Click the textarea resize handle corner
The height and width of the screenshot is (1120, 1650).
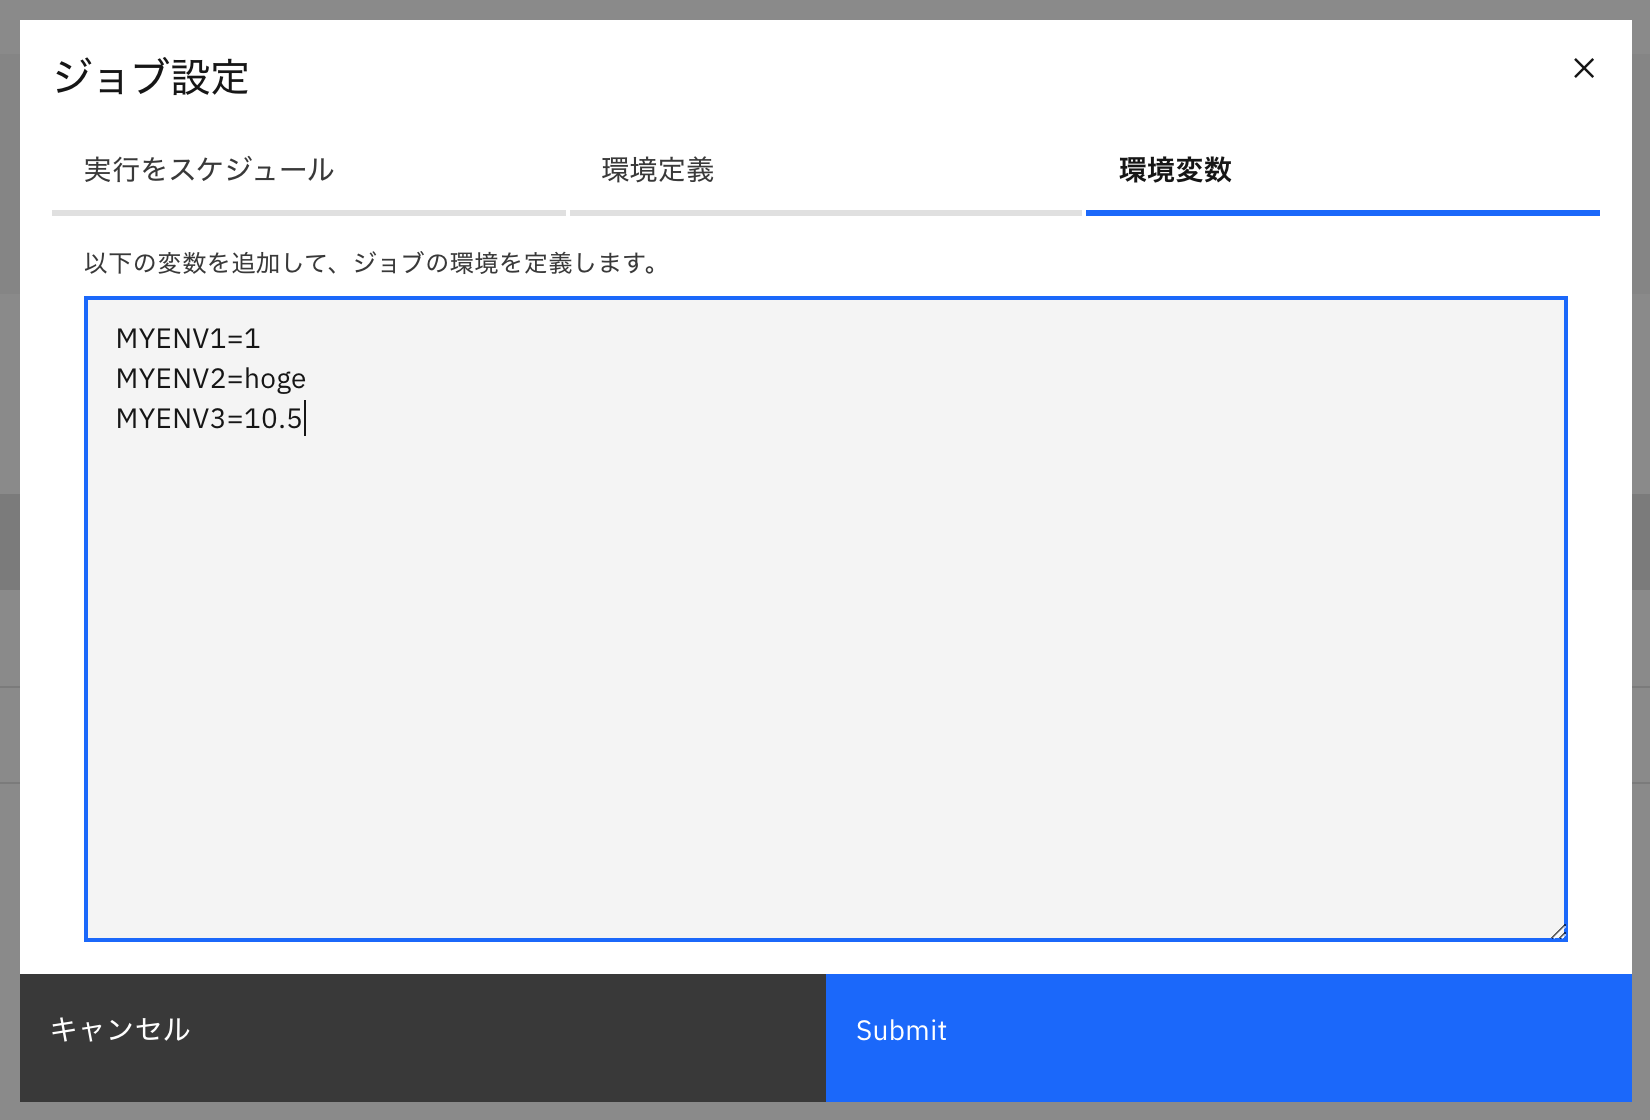tap(1558, 932)
